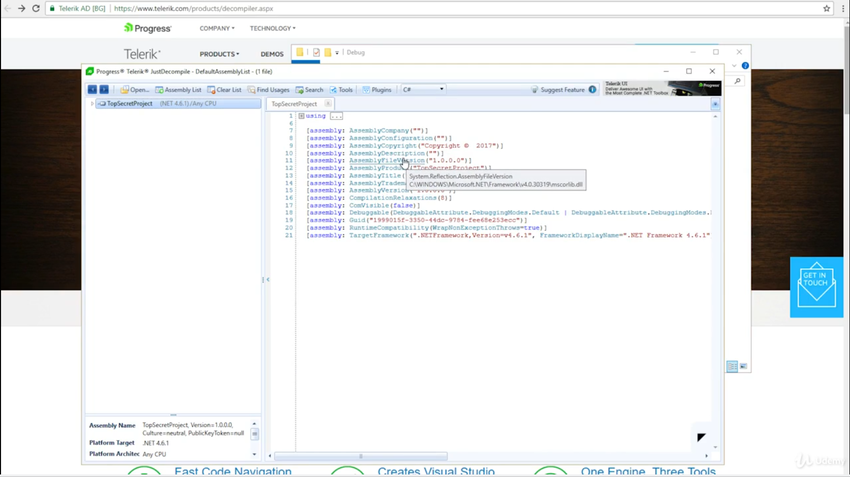Image resolution: width=850 pixels, height=477 pixels.
Task: Click the navigate back arrow in JustDecompile
Action: (92, 90)
